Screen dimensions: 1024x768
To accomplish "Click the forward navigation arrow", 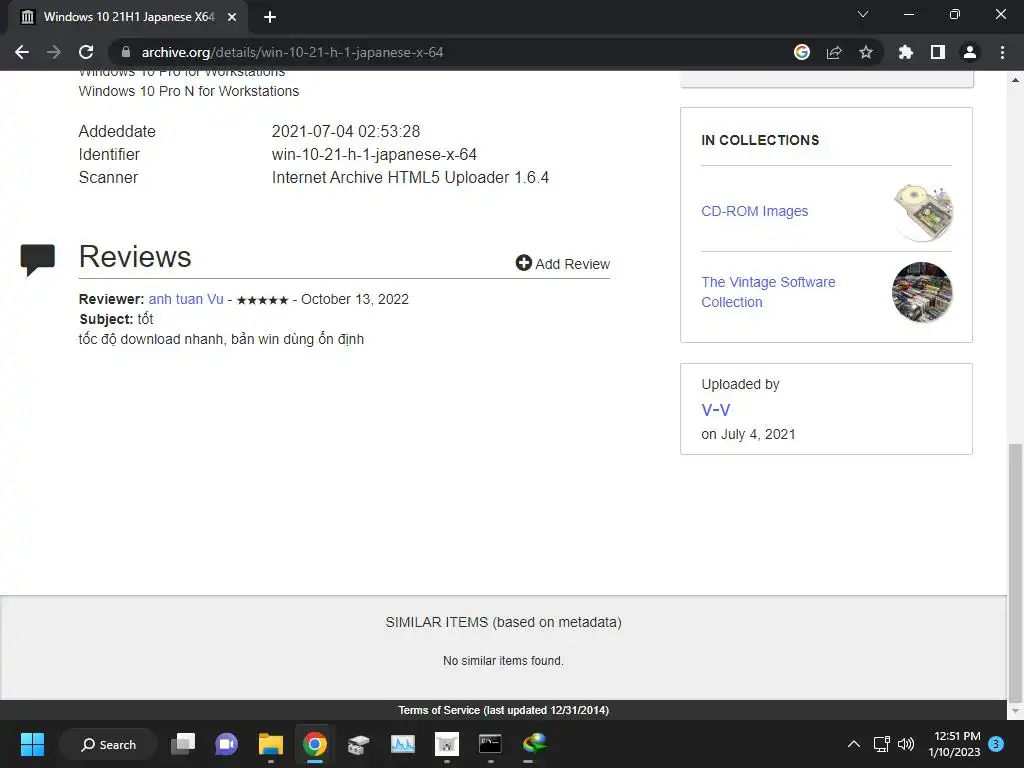I will (x=54, y=52).
